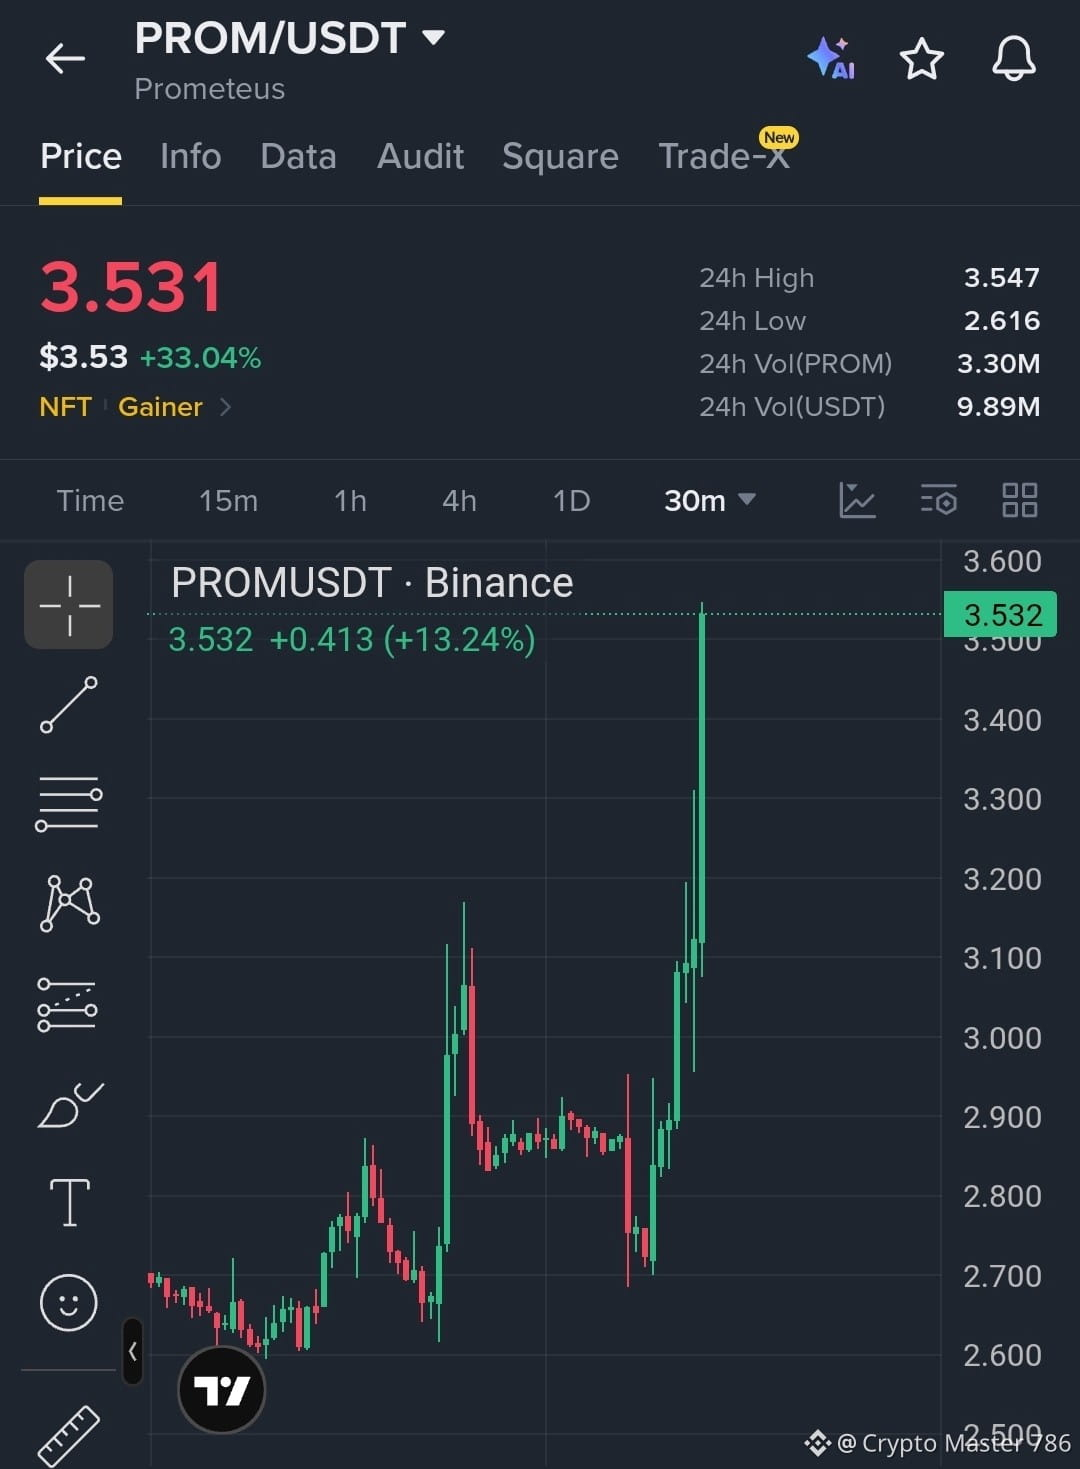Open the TradingView logo button
This screenshot has height=1469, width=1080.
(221, 1390)
